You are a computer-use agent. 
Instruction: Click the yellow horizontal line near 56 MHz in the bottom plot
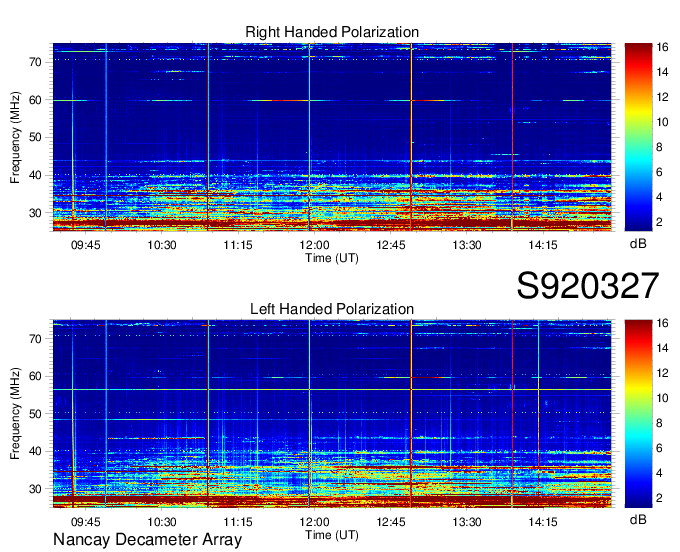click(332, 390)
